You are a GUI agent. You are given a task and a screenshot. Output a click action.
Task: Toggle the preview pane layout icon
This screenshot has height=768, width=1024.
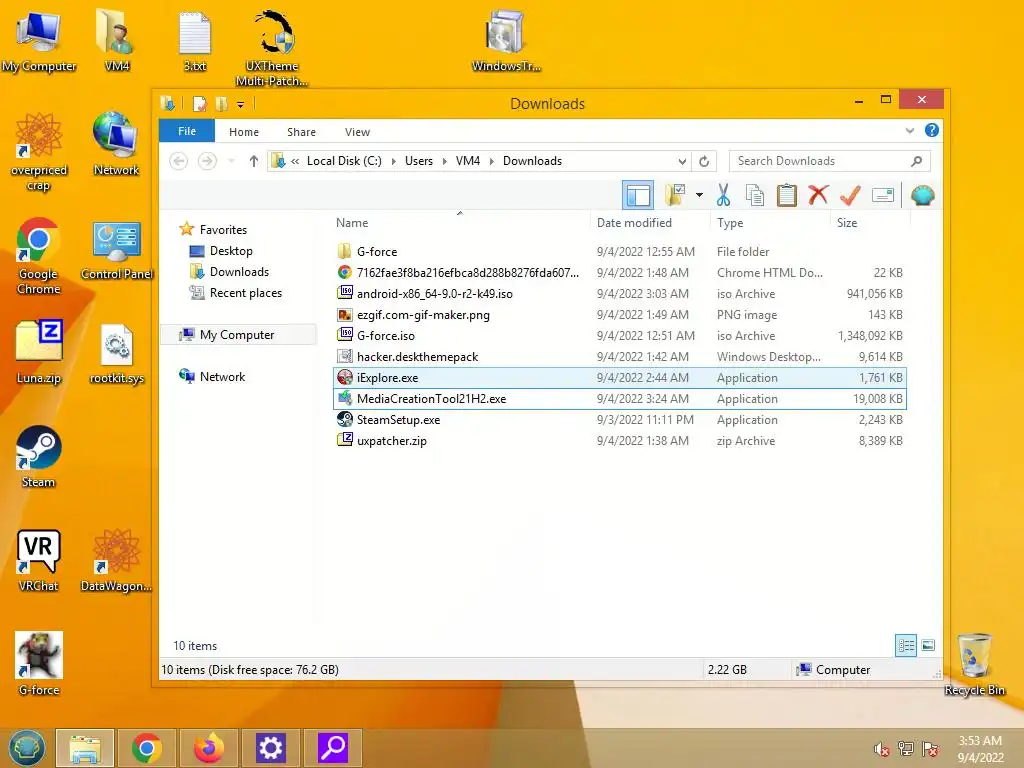637,195
